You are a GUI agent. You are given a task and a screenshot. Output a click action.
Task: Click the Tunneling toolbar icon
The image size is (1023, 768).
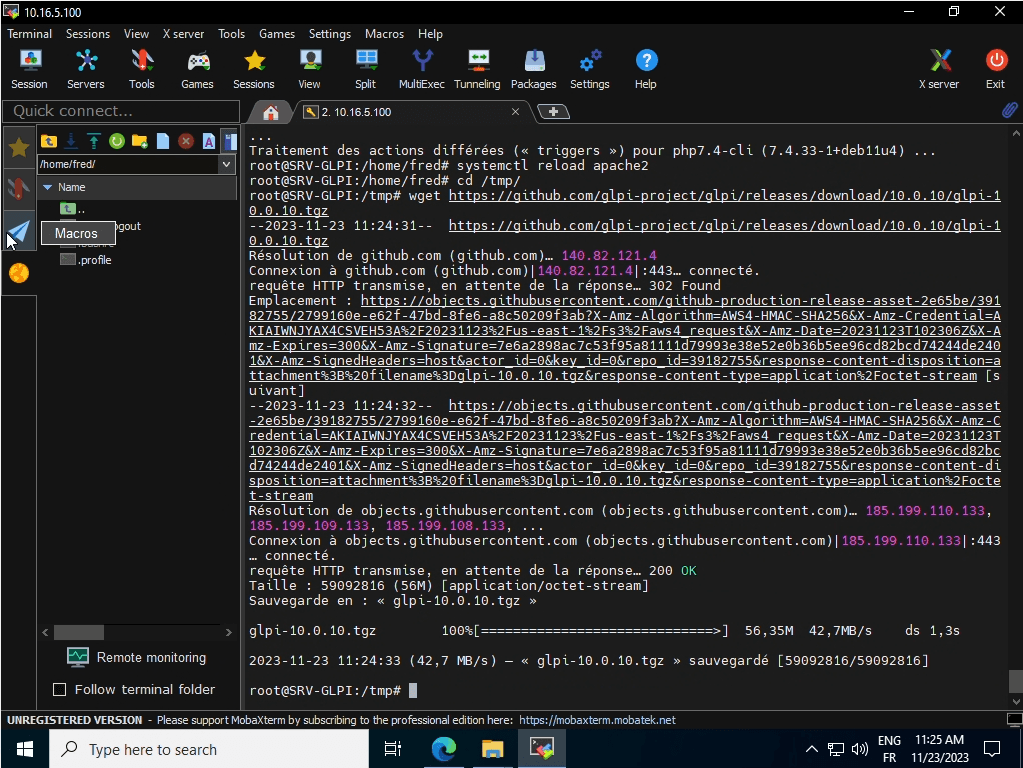point(477,68)
